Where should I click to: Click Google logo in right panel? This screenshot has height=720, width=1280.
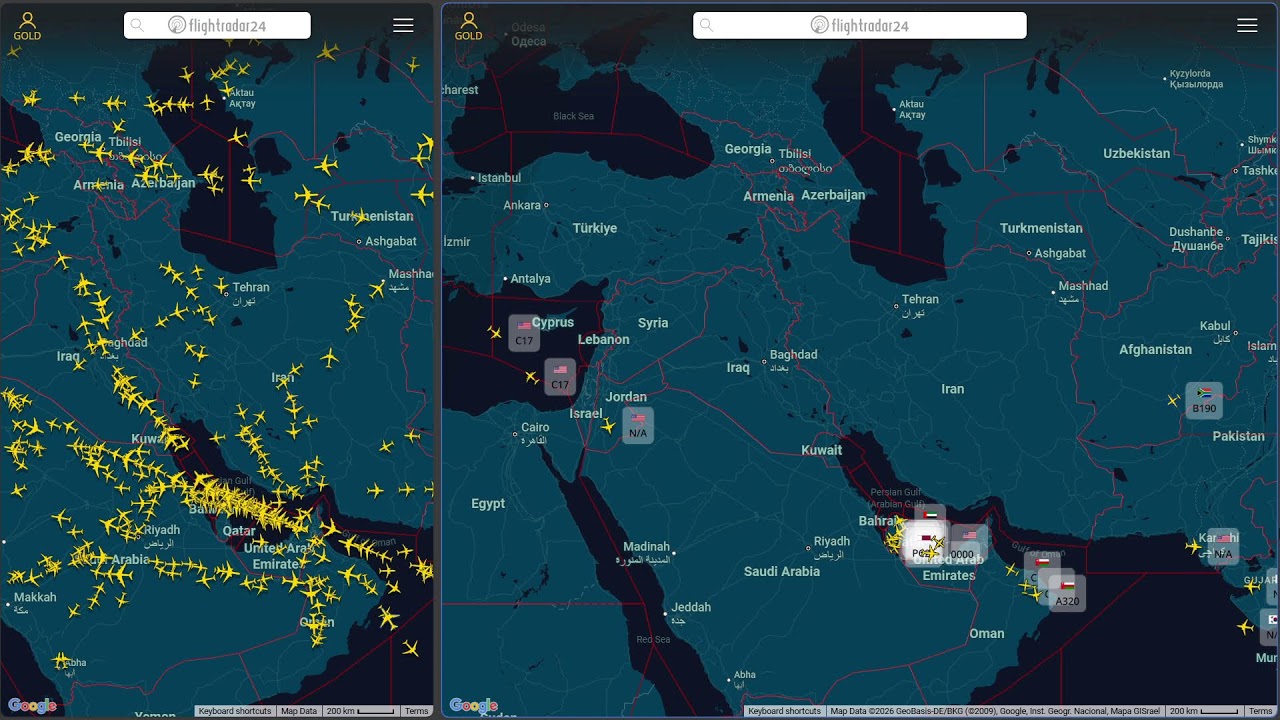coord(474,706)
